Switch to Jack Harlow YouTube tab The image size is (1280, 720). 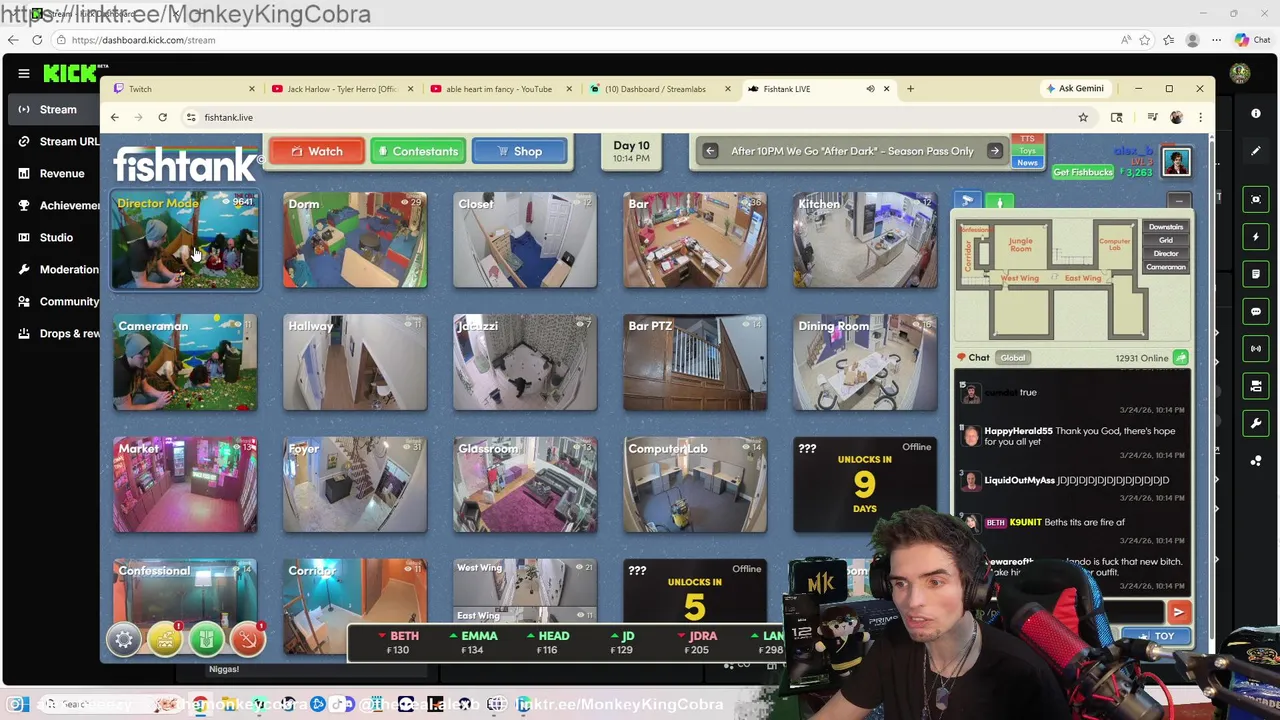[343, 89]
